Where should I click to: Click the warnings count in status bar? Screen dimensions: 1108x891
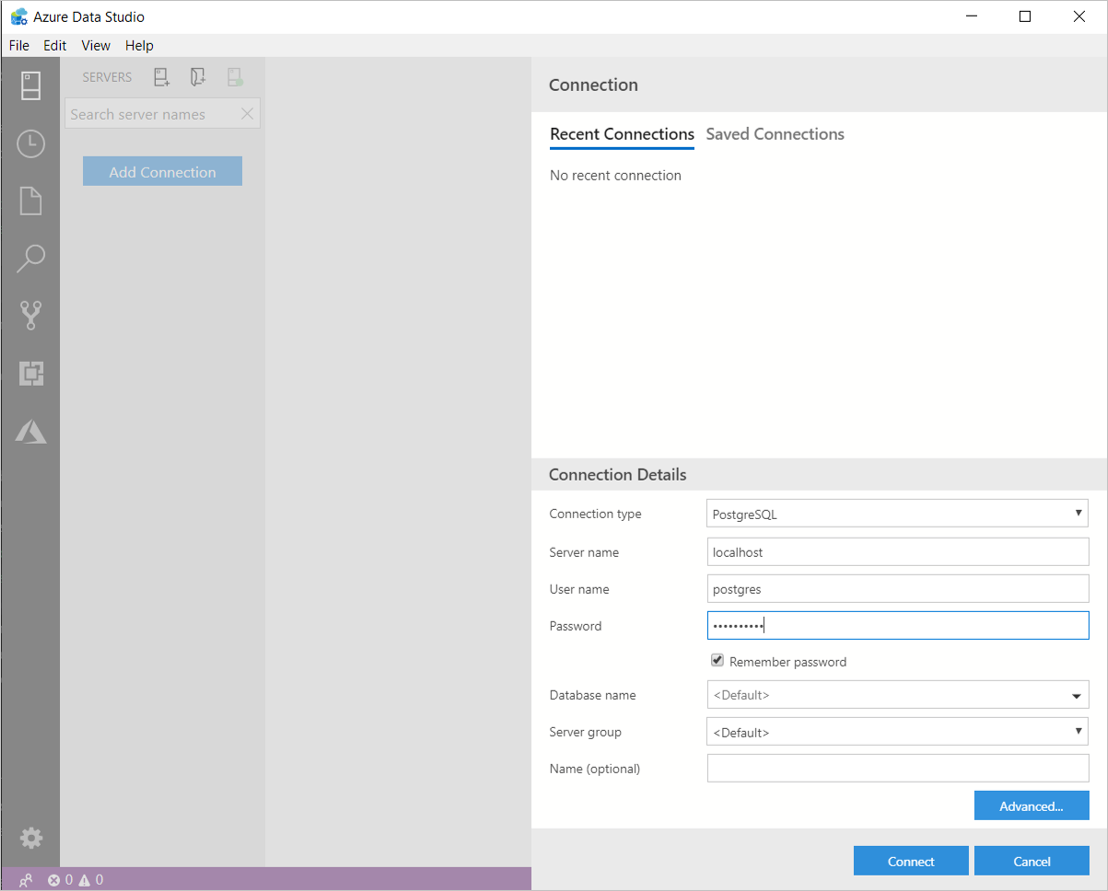[x=90, y=880]
